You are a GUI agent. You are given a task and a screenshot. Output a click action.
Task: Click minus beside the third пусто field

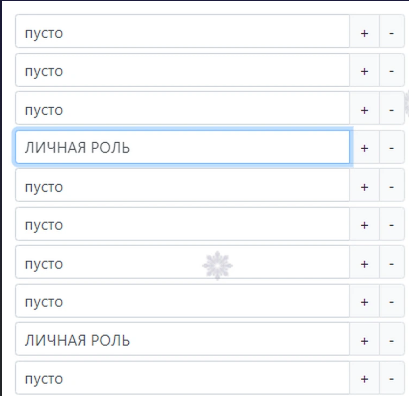(x=392, y=108)
